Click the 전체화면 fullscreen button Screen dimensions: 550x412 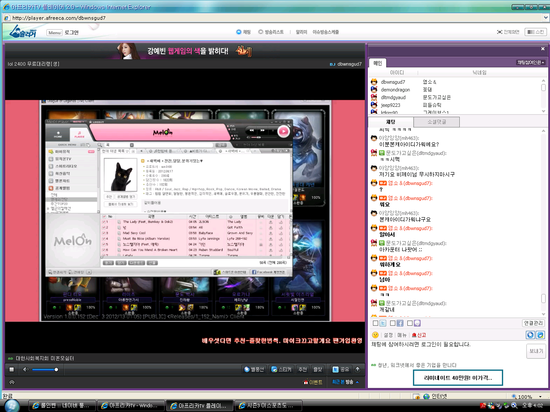coord(508,32)
